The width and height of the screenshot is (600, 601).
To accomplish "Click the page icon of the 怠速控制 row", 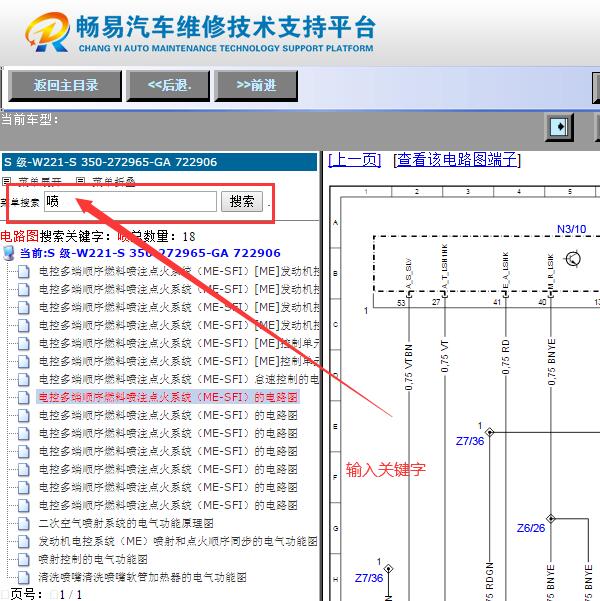I will point(23,379).
